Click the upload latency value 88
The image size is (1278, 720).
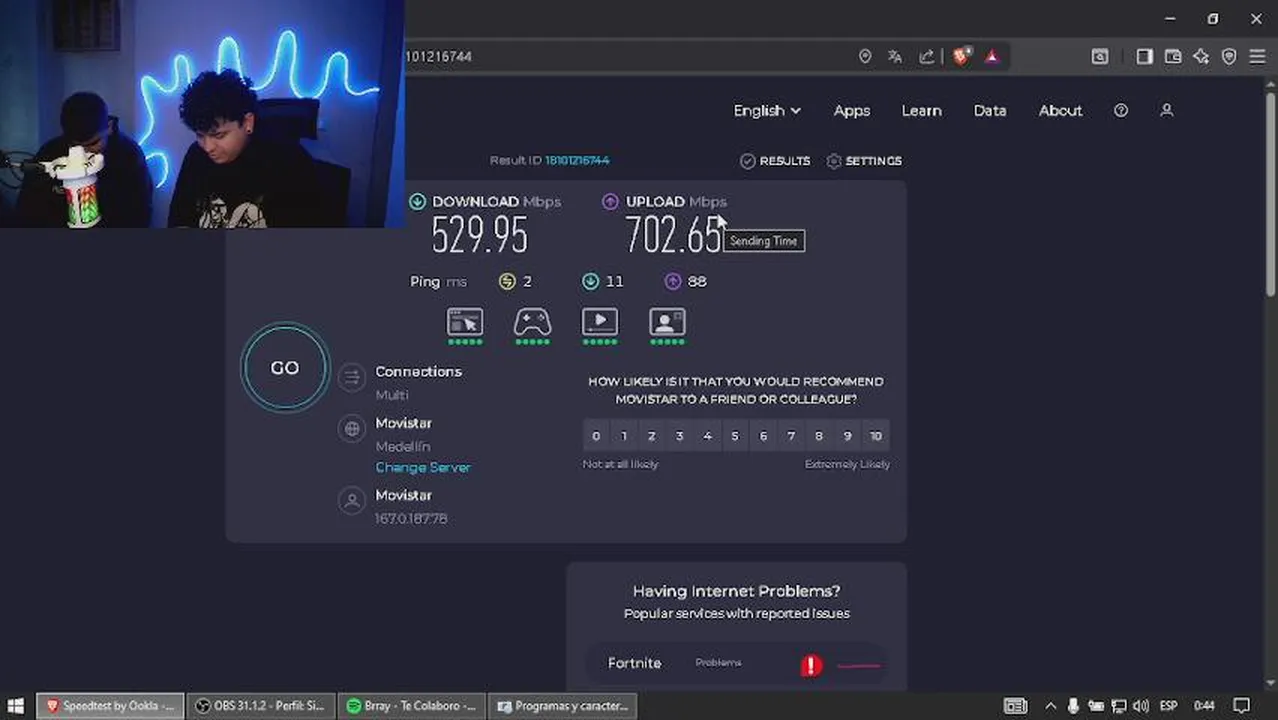coord(697,282)
